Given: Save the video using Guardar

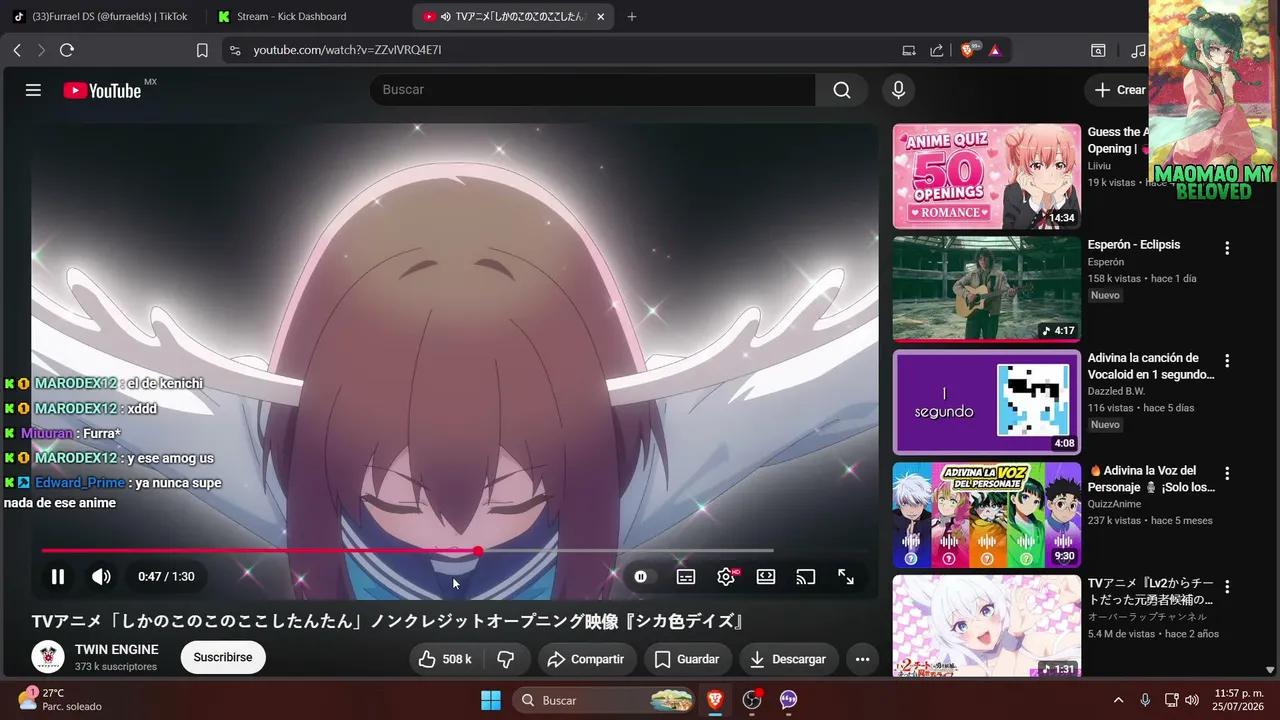Looking at the screenshot, I should tap(687, 659).
